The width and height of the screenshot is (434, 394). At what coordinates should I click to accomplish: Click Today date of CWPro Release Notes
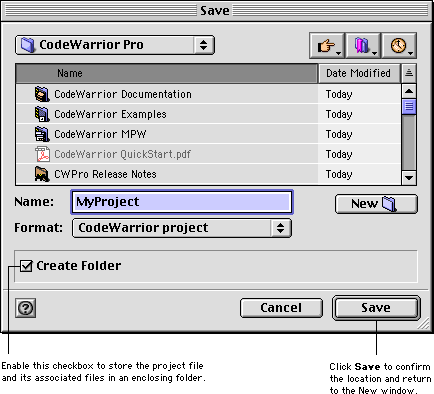339,175
